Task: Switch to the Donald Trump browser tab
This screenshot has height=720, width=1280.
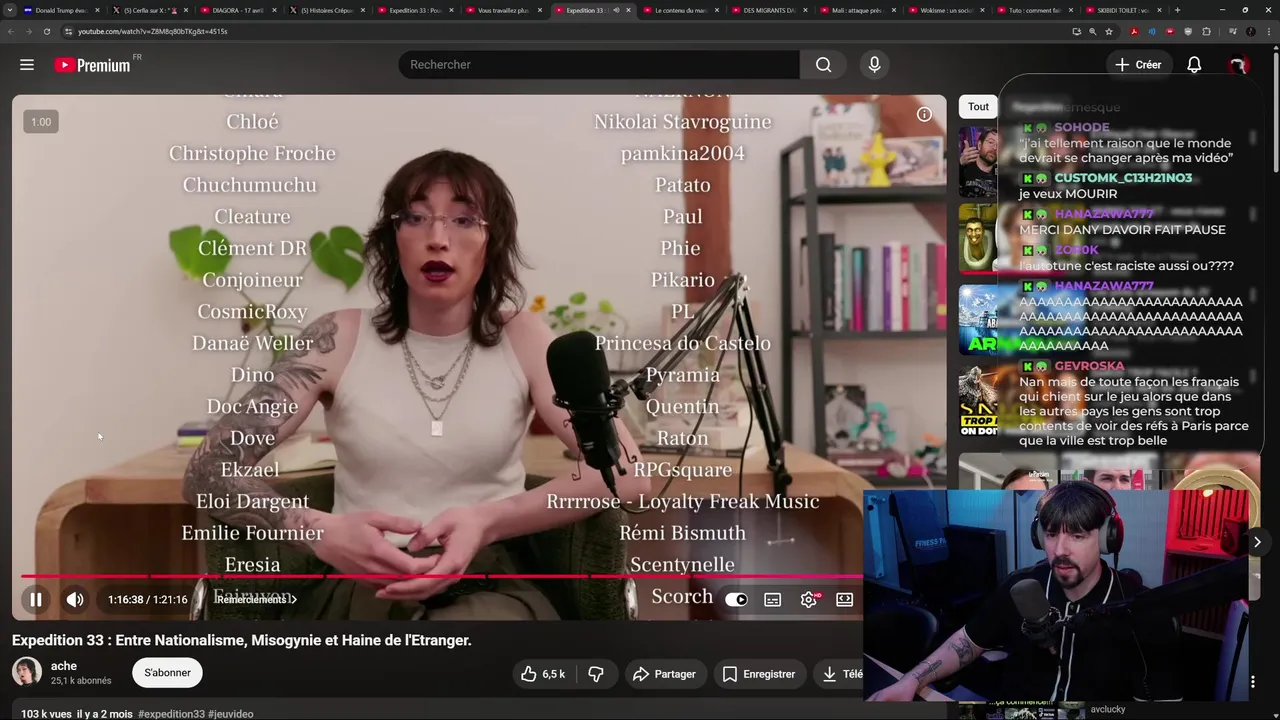Action: pos(60,10)
